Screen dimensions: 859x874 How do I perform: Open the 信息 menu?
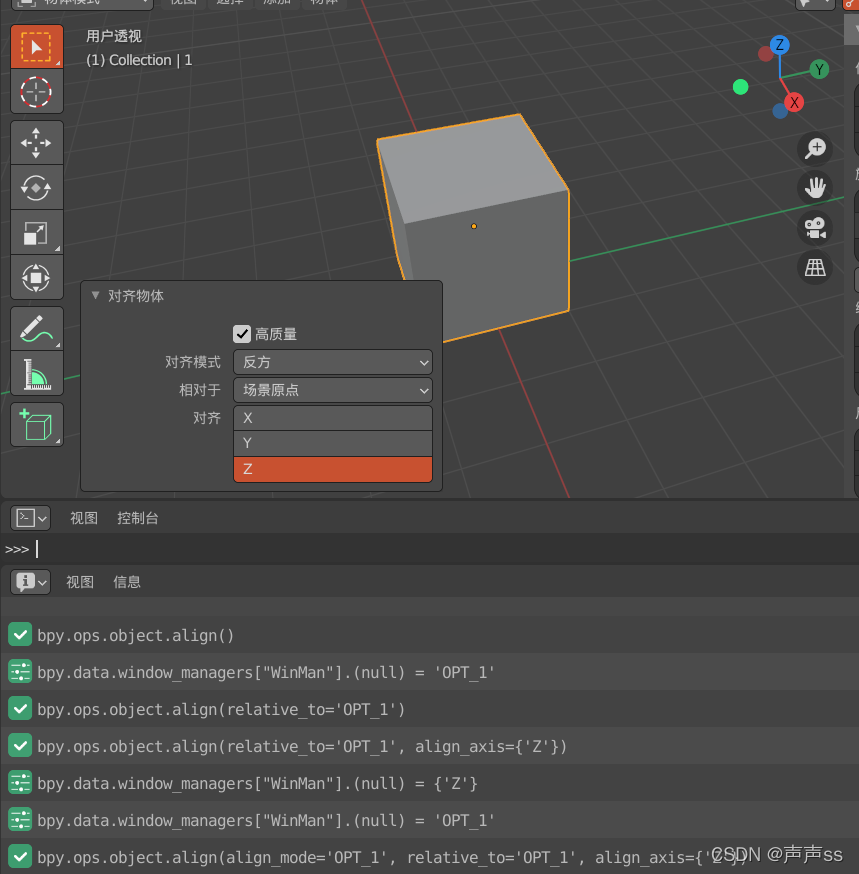point(127,582)
